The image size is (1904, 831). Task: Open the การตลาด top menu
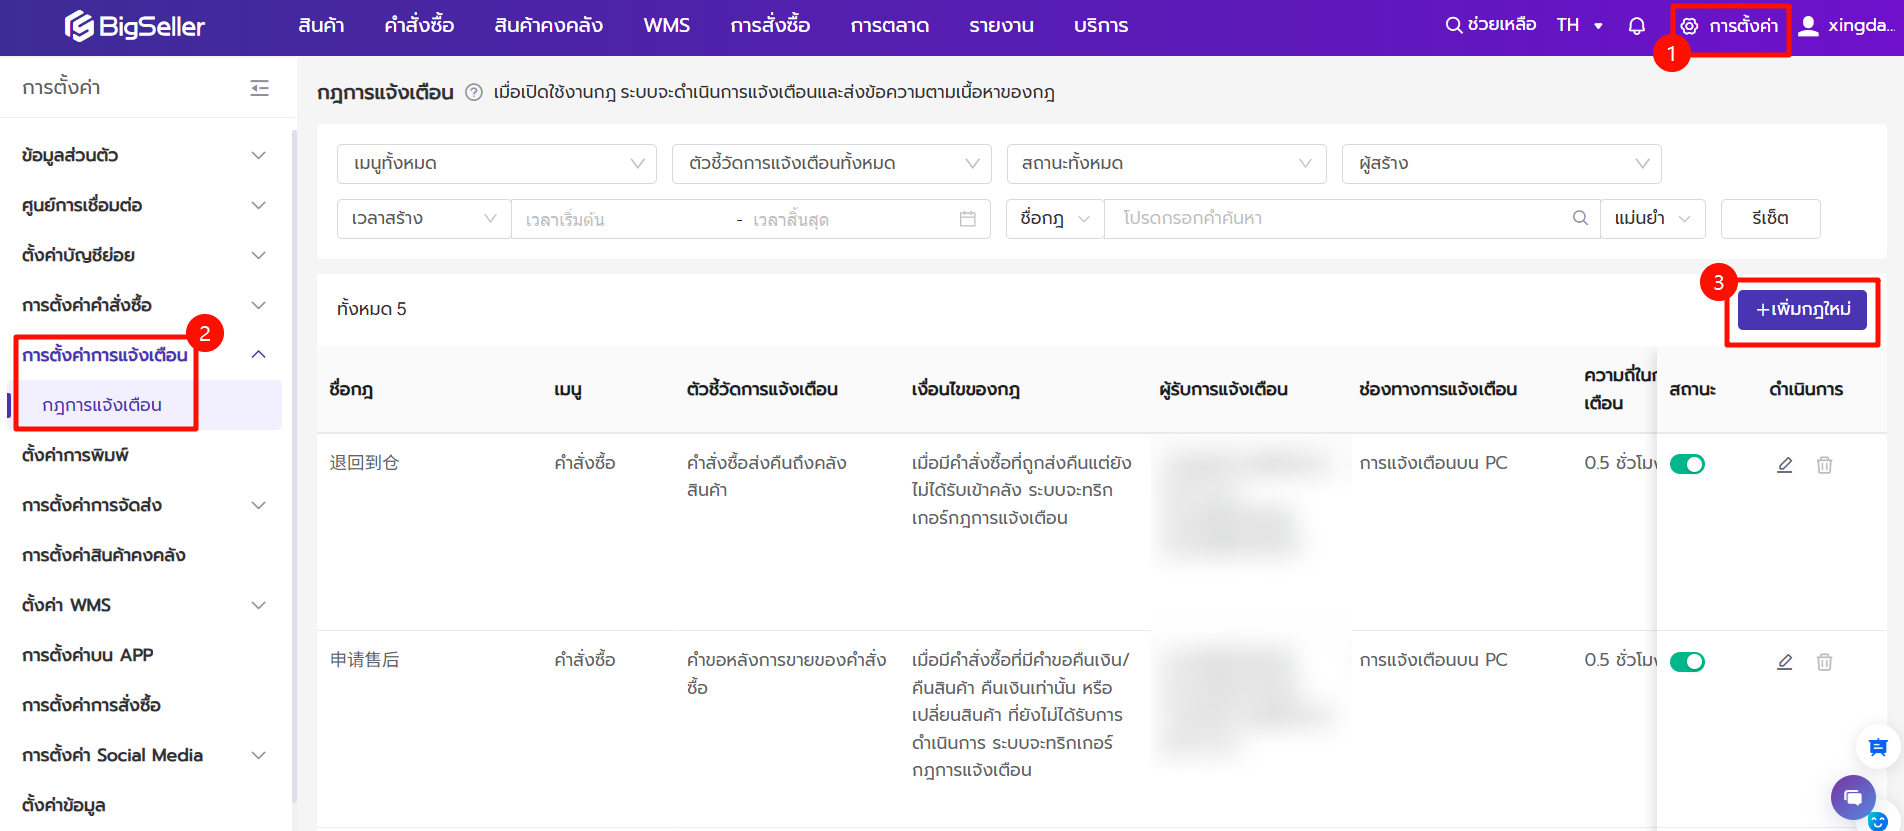click(x=890, y=26)
